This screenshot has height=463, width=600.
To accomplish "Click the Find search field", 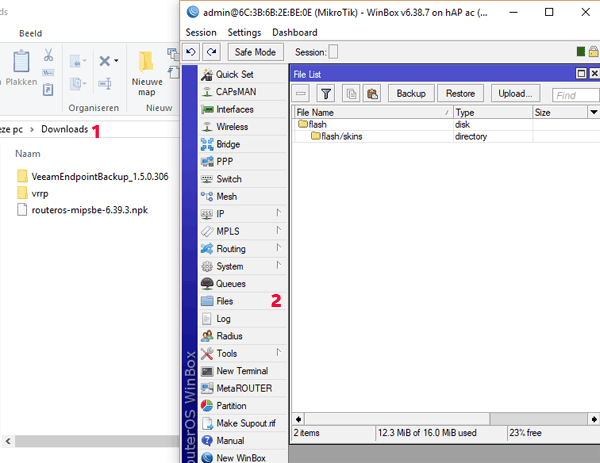I will 576,95.
